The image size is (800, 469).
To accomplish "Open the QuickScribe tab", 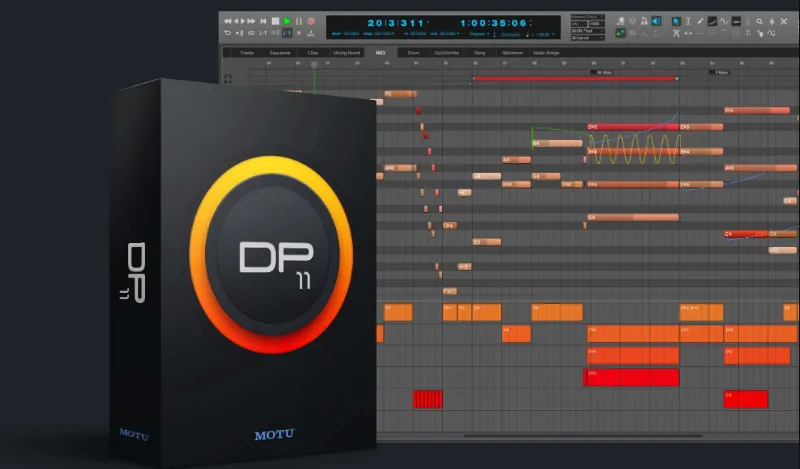I will [446, 53].
